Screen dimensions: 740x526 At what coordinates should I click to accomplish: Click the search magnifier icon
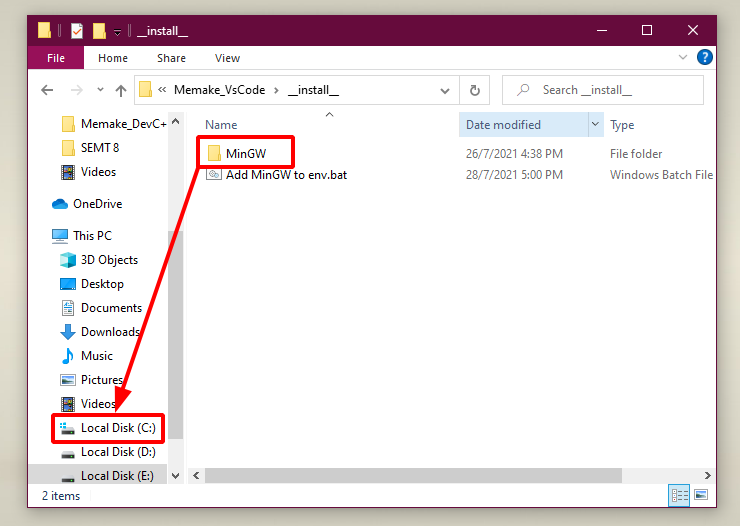(x=522, y=90)
